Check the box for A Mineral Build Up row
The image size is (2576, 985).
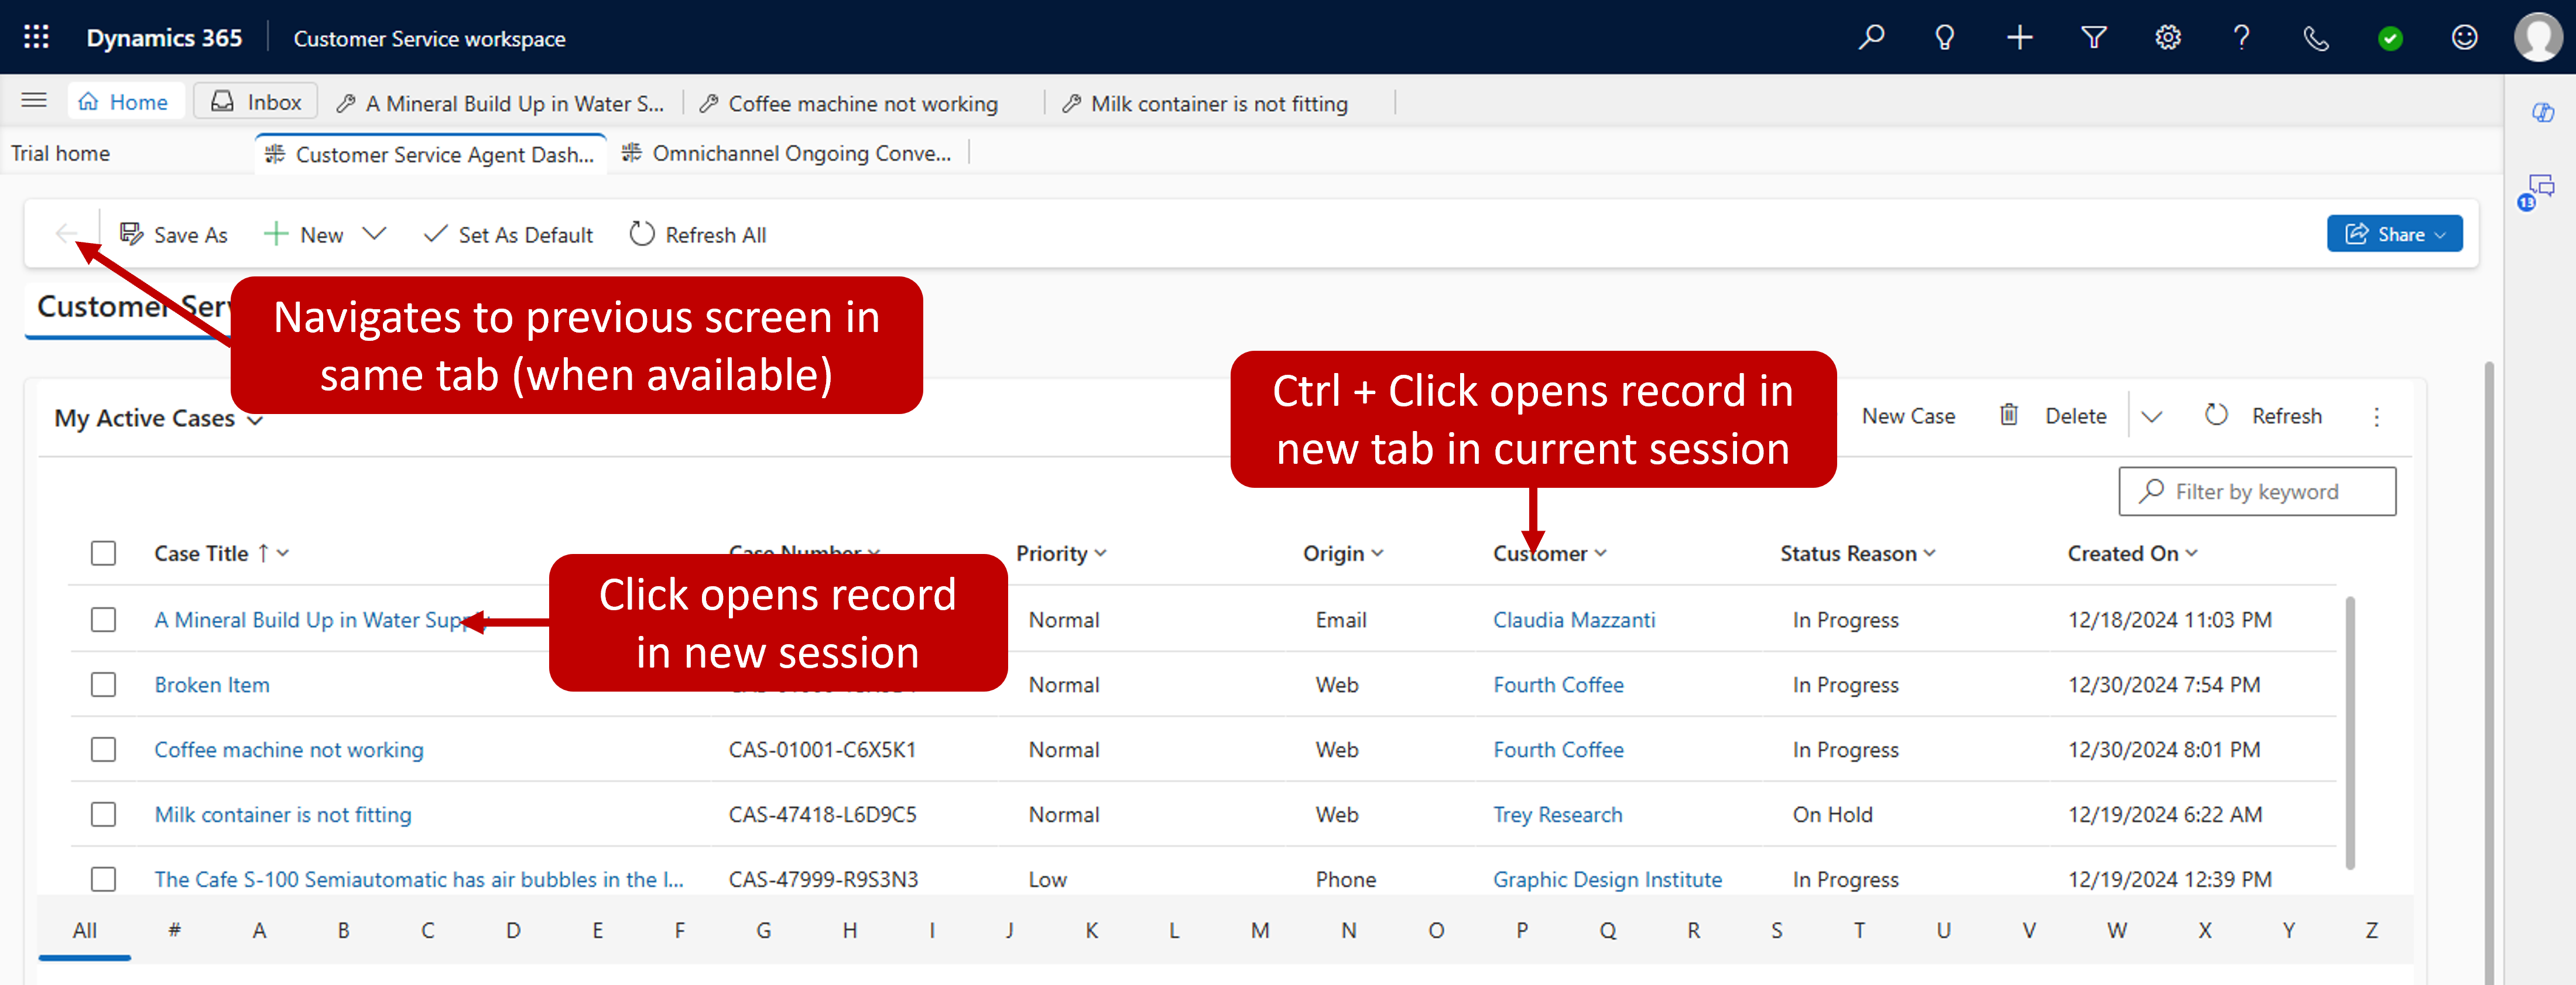click(x=103, y=619)
